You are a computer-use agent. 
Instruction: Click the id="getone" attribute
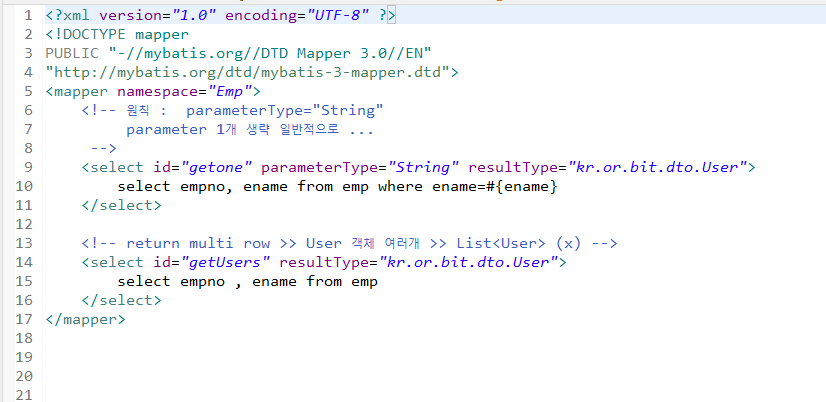tap(204, 168)
